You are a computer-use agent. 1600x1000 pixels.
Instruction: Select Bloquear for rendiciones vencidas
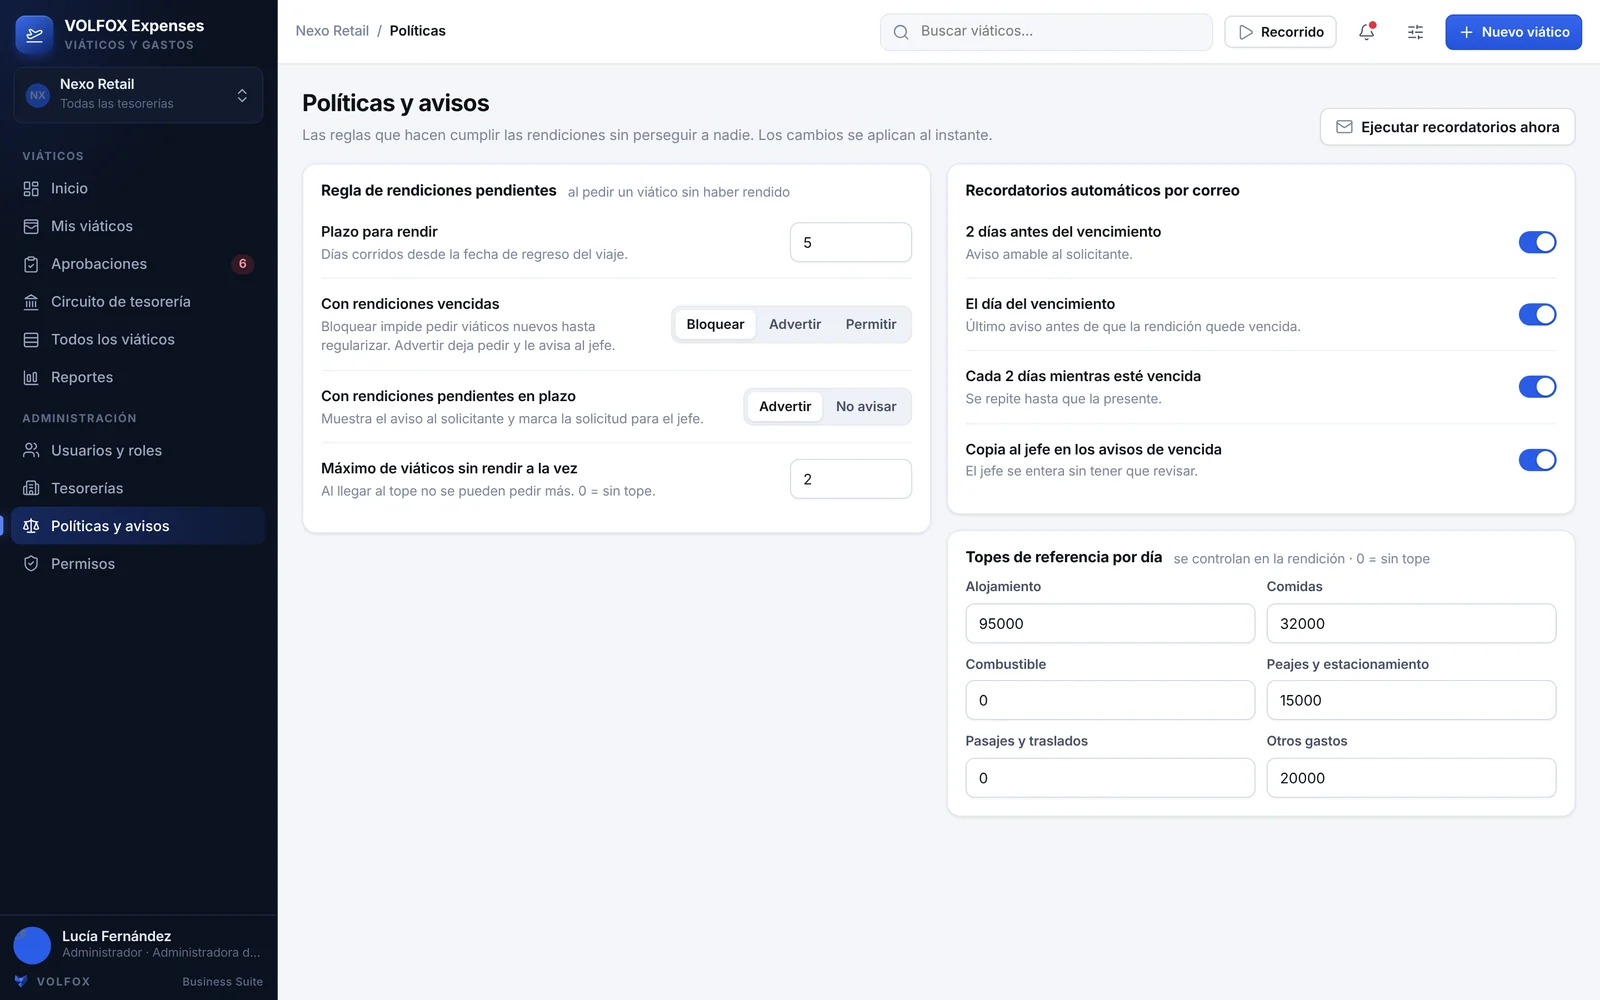pos(715,324)
